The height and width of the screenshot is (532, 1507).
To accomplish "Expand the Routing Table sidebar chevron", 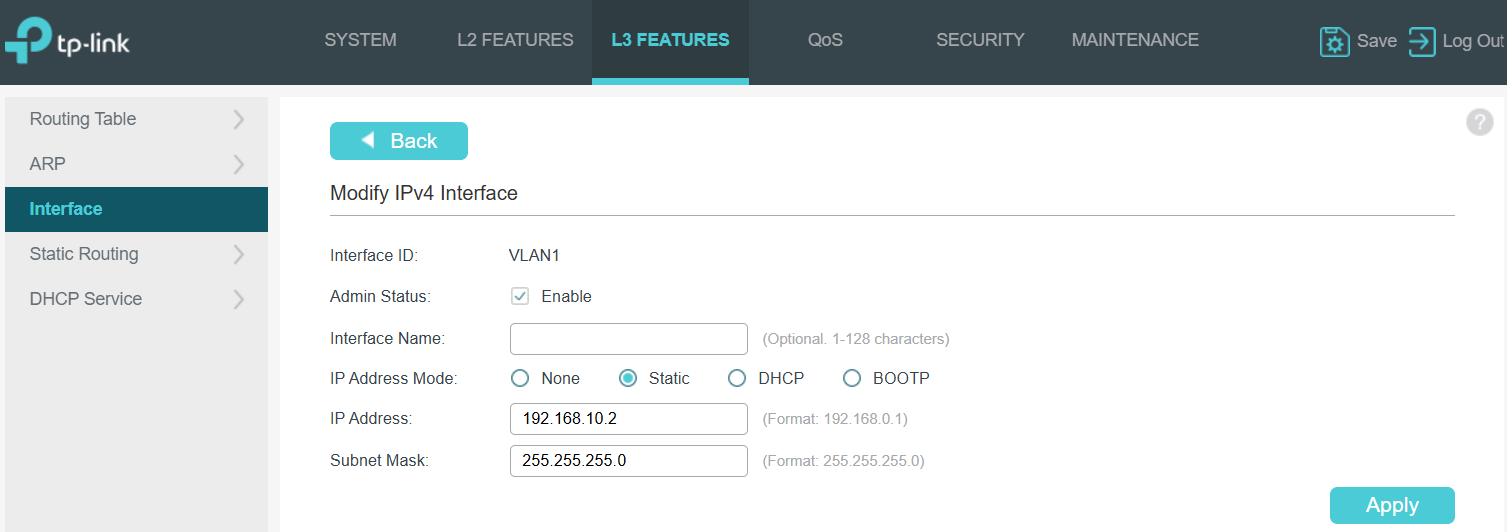I will (238, 119).
